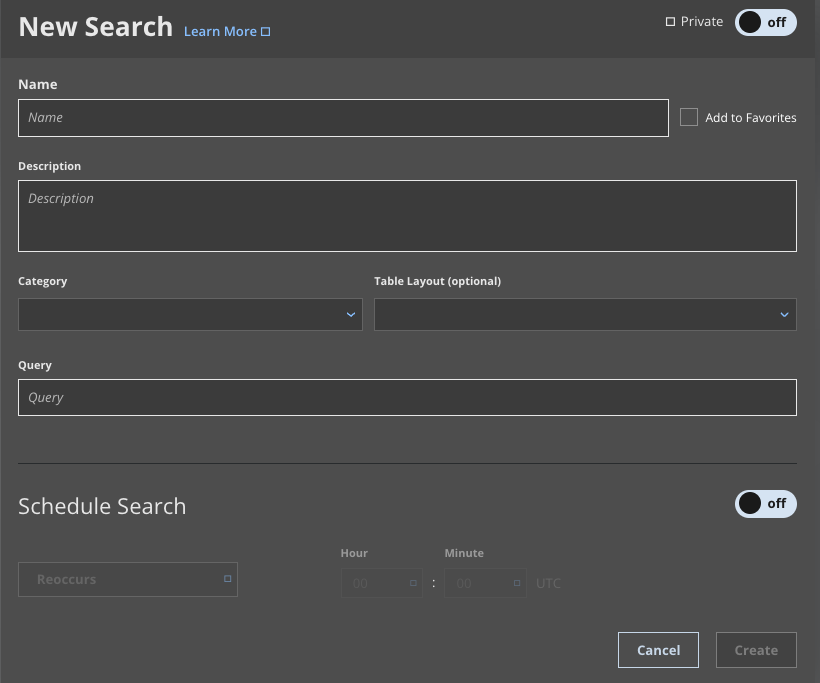
Task: Check the Add to Favorites checkbox
Action: (689, 117)
